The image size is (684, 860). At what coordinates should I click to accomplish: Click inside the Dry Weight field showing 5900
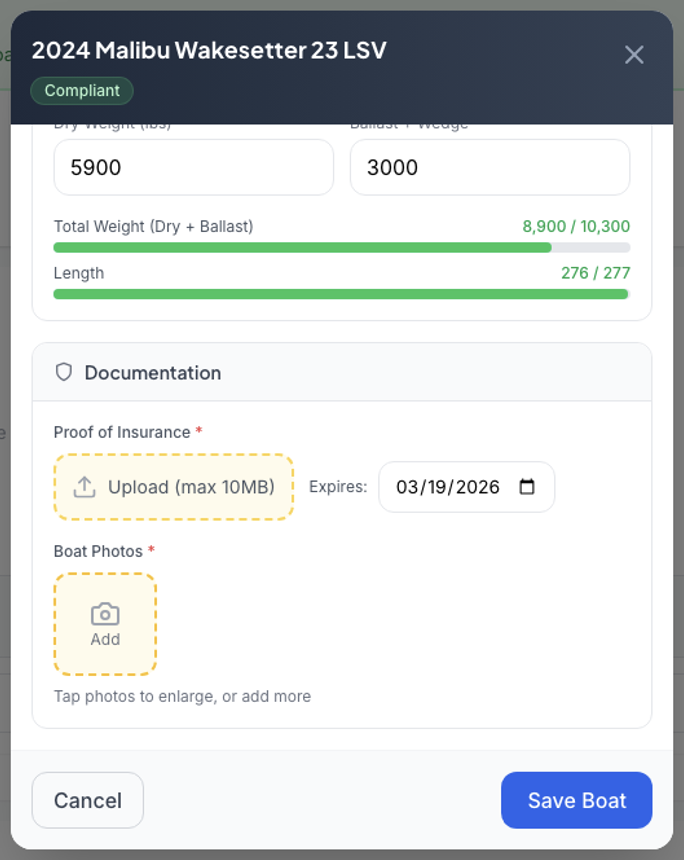pyautogui.click(x=193, y=167)
